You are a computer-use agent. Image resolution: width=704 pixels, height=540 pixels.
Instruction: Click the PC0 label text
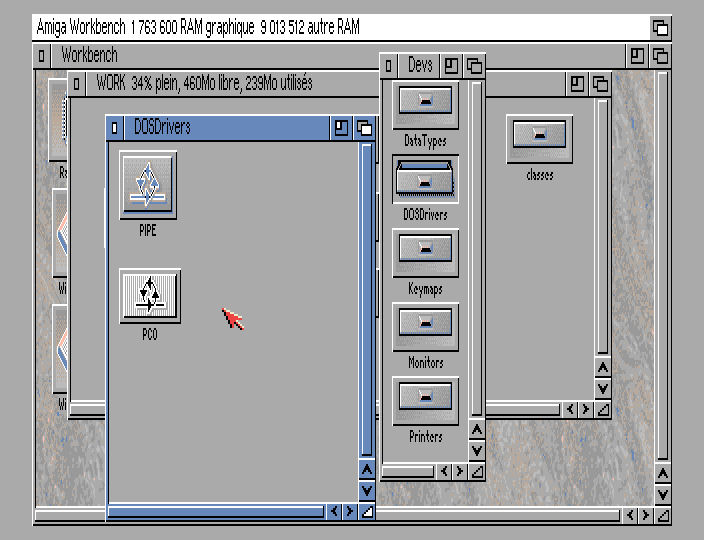(150, 334)
